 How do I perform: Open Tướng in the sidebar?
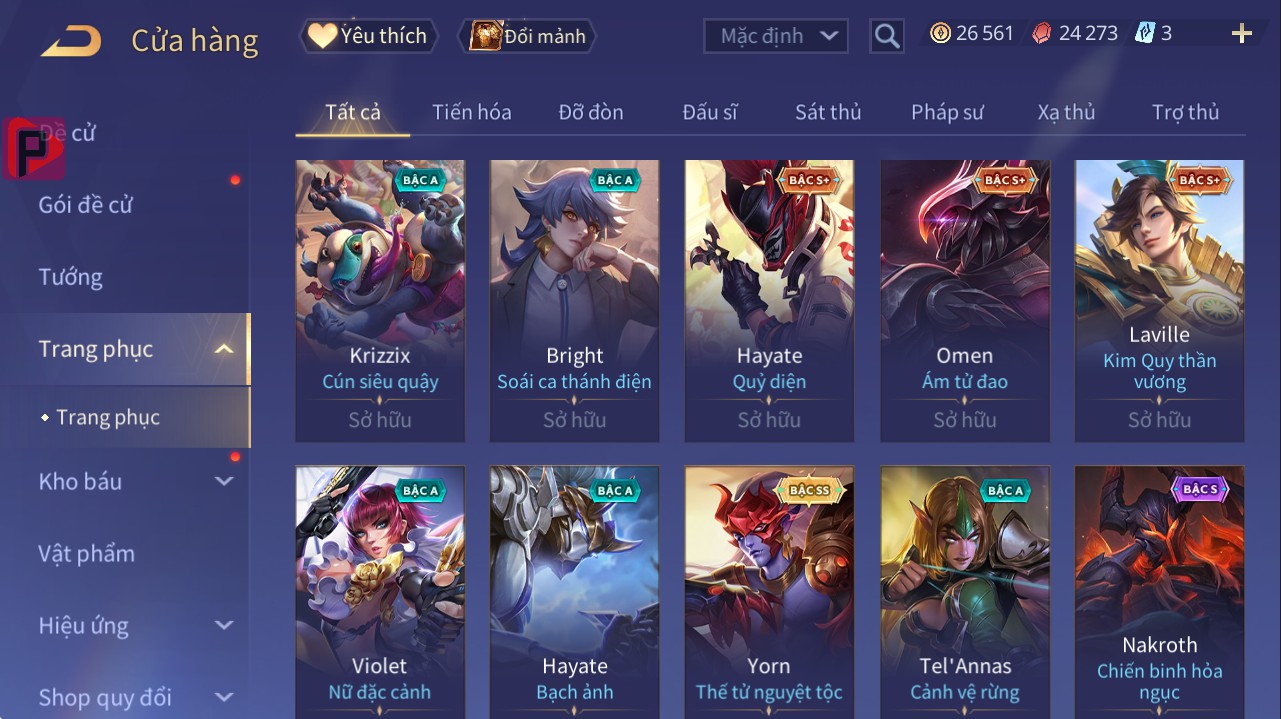click(71, 277)
